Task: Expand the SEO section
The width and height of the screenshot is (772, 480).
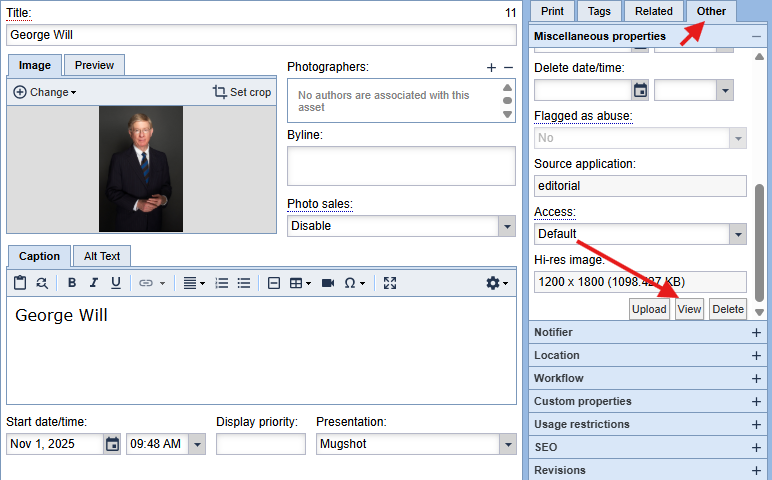Action: [756, 448]
